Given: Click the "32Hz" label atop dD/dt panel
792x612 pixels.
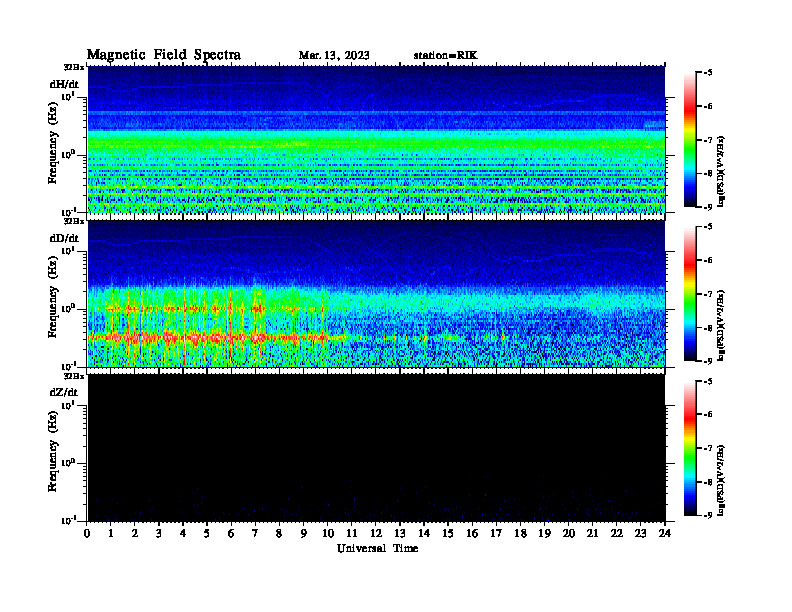Looking at the screenshot, I should (x=74, y=221).
